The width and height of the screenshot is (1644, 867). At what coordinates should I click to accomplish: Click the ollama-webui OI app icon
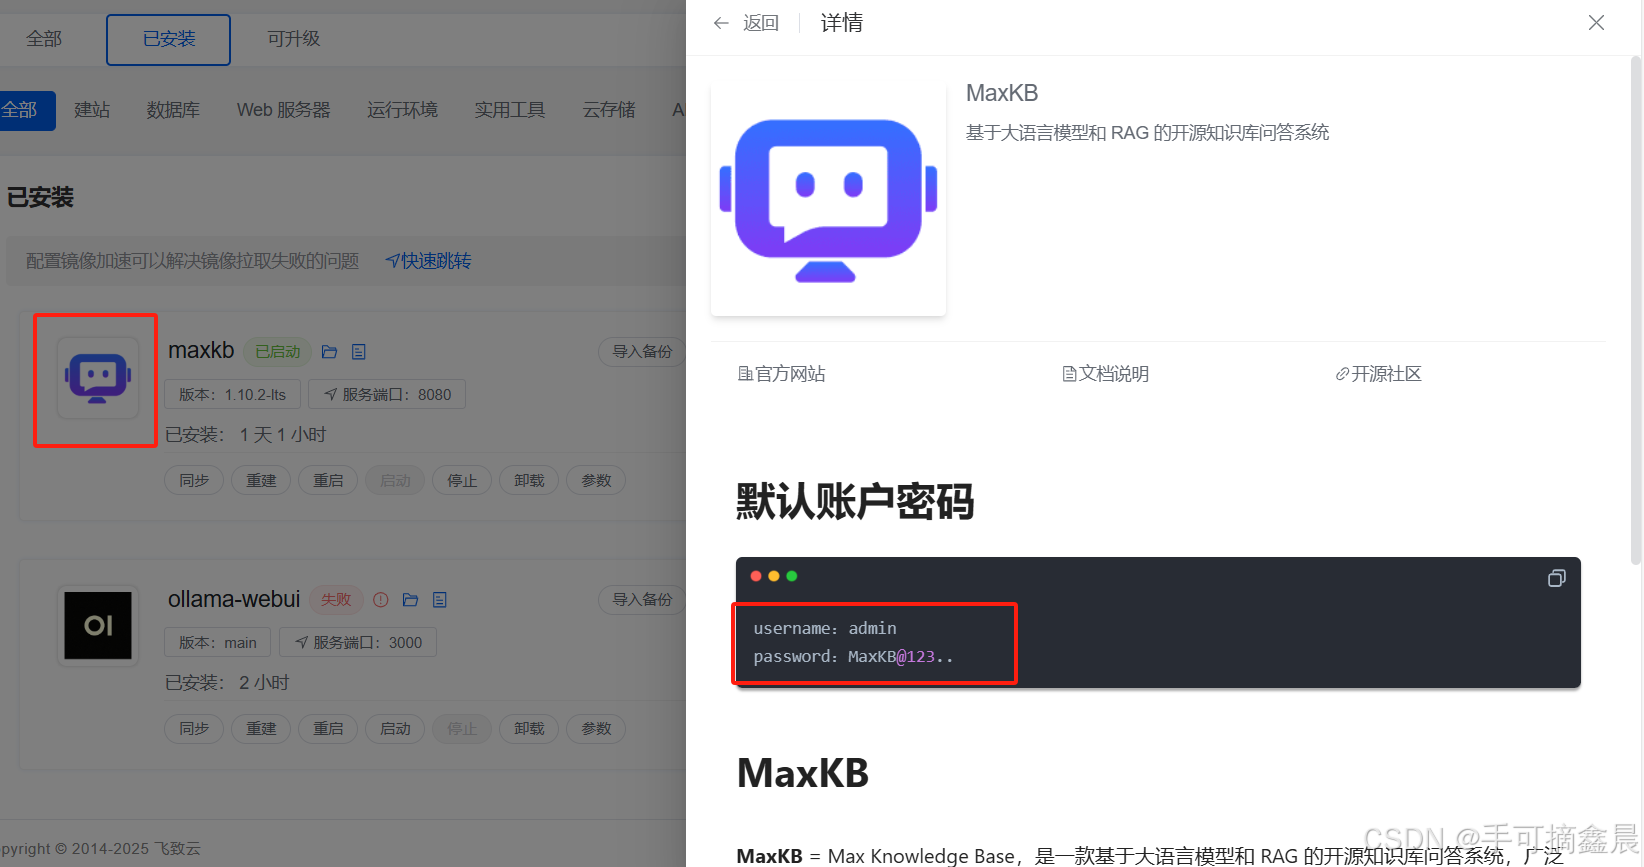click(x=98, y=626)
